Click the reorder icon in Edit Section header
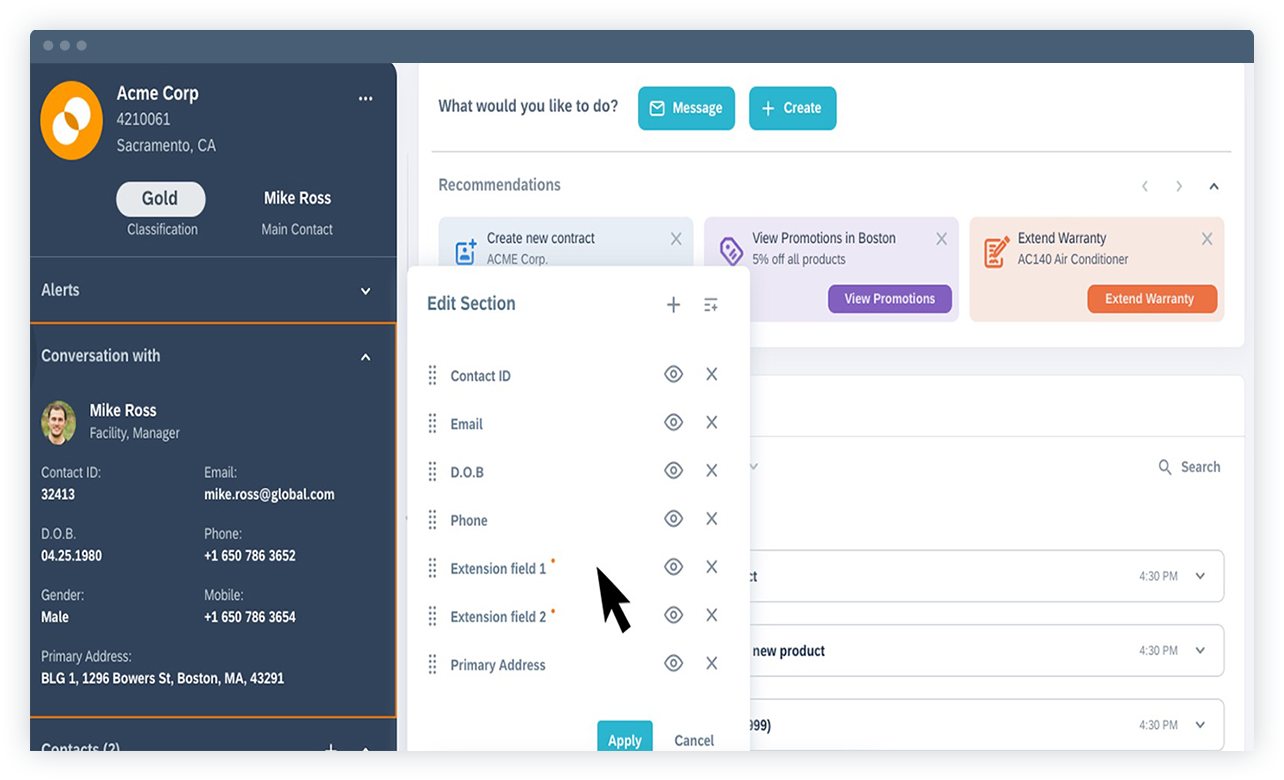Image resolution: width=1284 pixels, height=780 pixels. pyautogui.click(x=710, y=304)
